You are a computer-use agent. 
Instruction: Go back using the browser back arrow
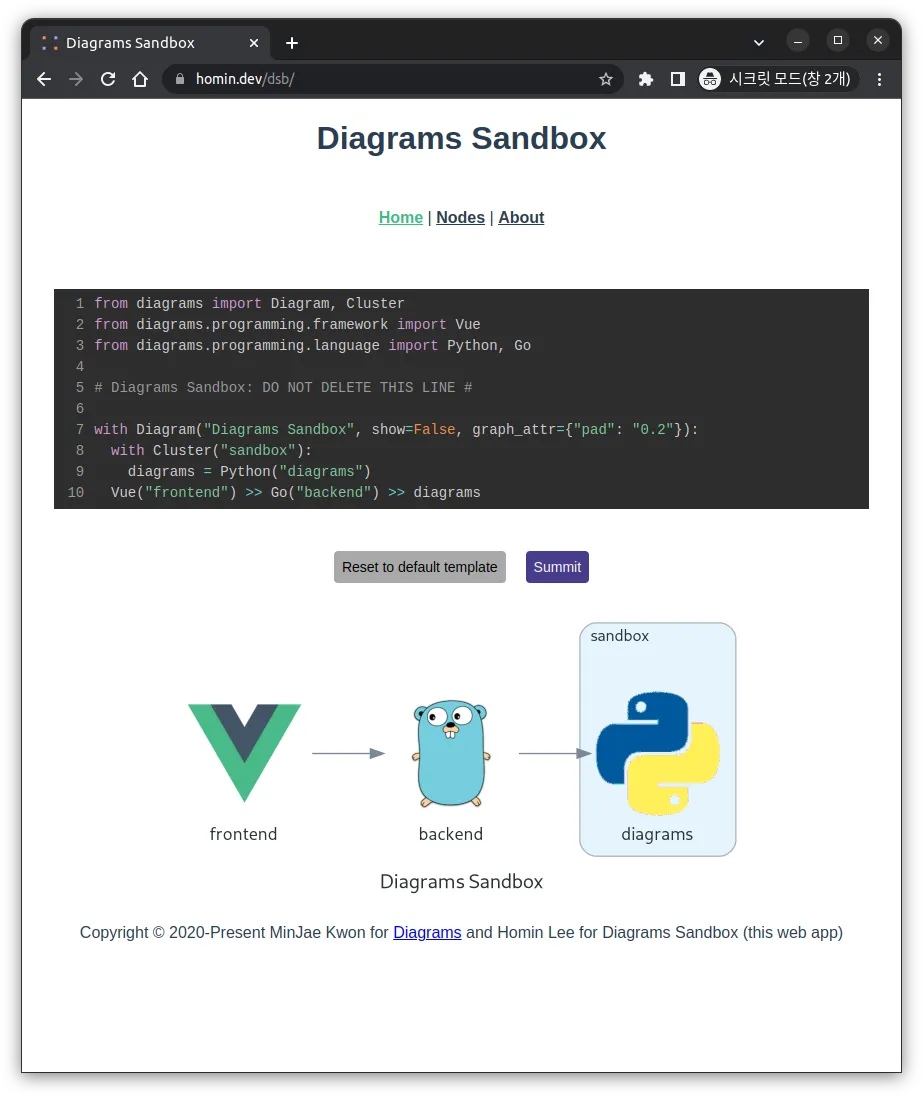click(x=44, y=79)
